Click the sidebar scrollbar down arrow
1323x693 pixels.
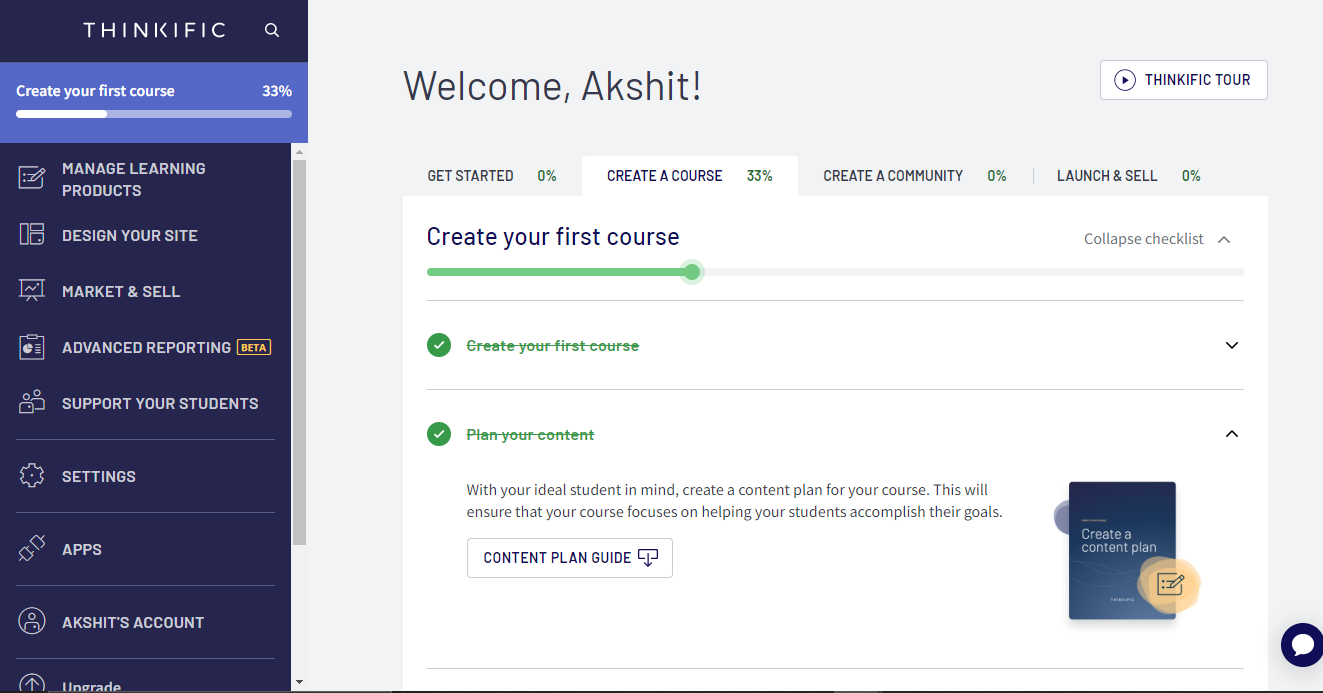pyautogui.click(x=299, y=682)
